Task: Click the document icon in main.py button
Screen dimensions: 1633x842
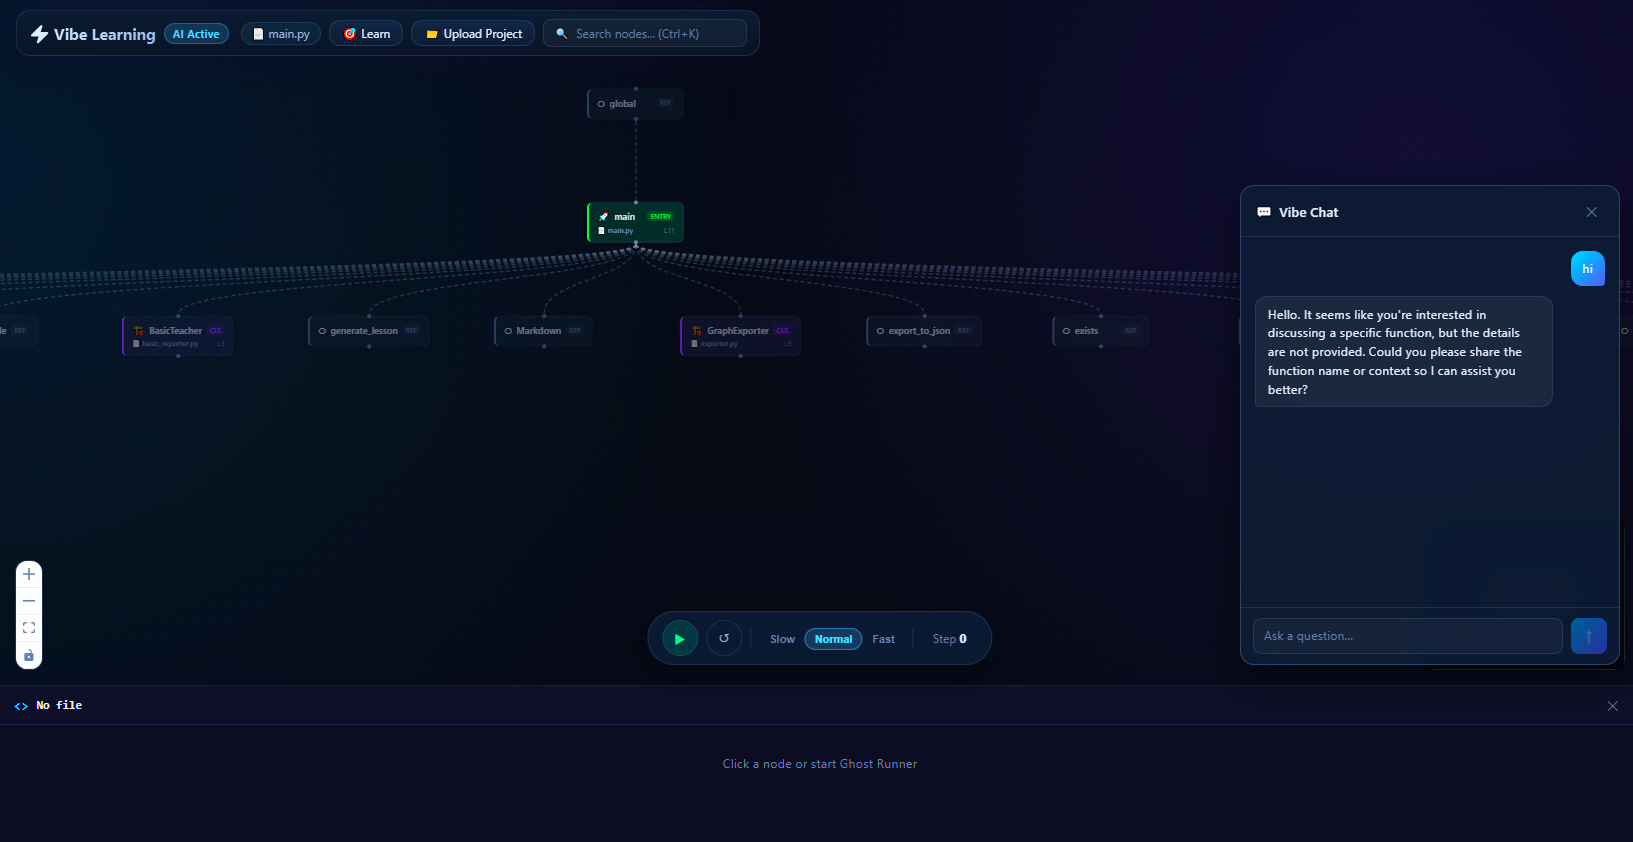Action: click(258, 34)
